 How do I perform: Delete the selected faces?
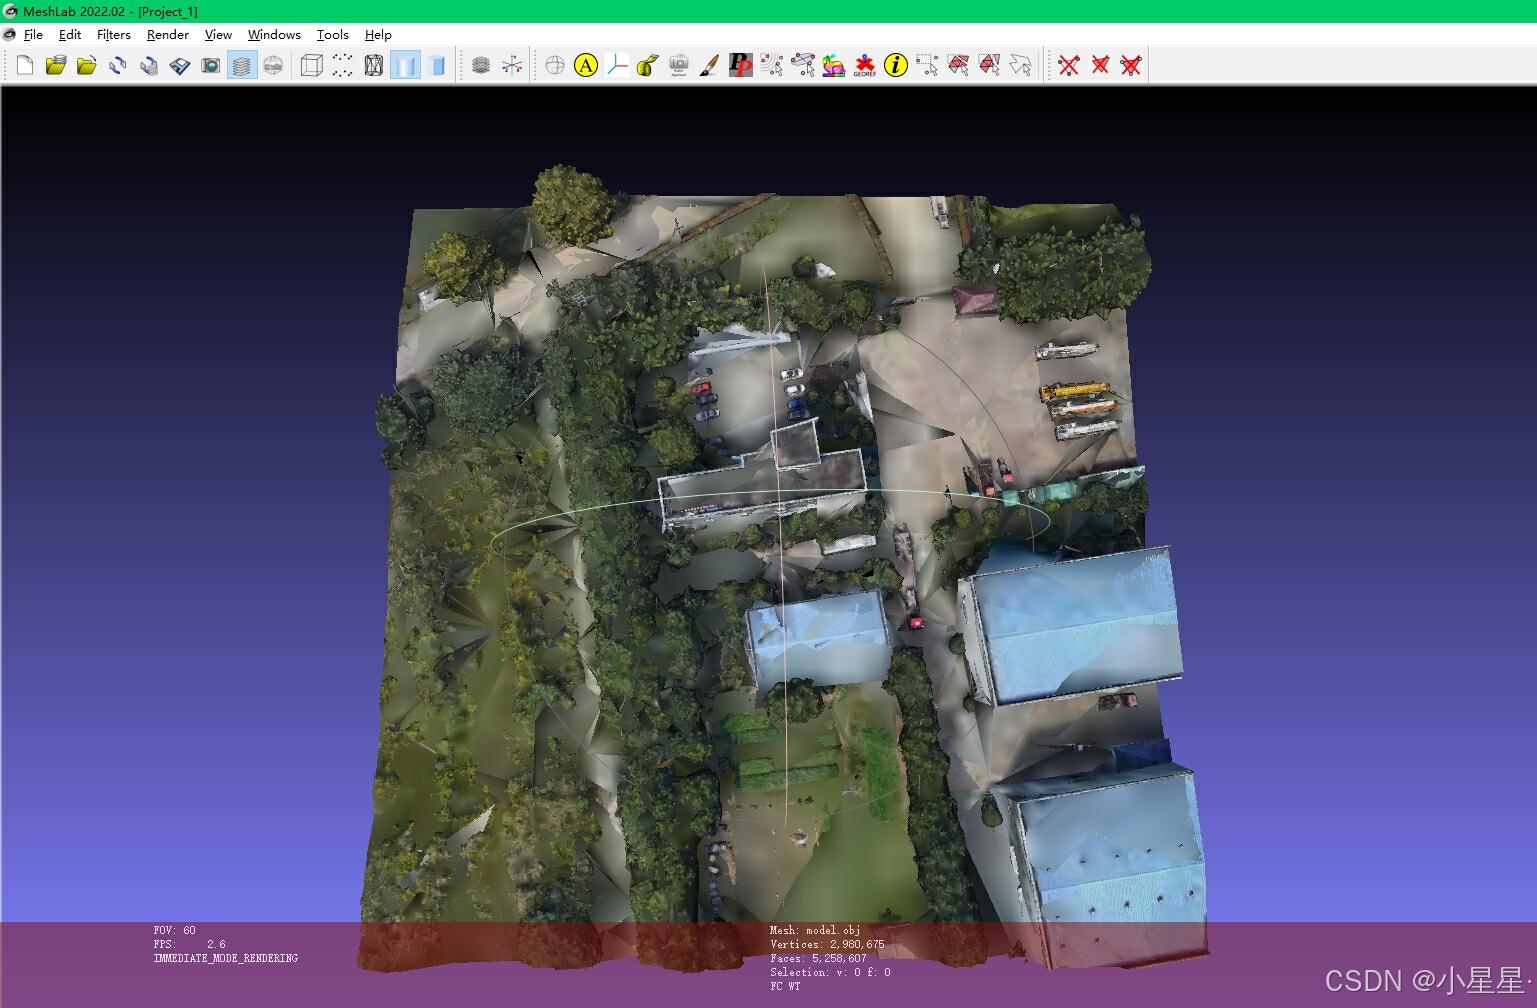coord(1100,66)
